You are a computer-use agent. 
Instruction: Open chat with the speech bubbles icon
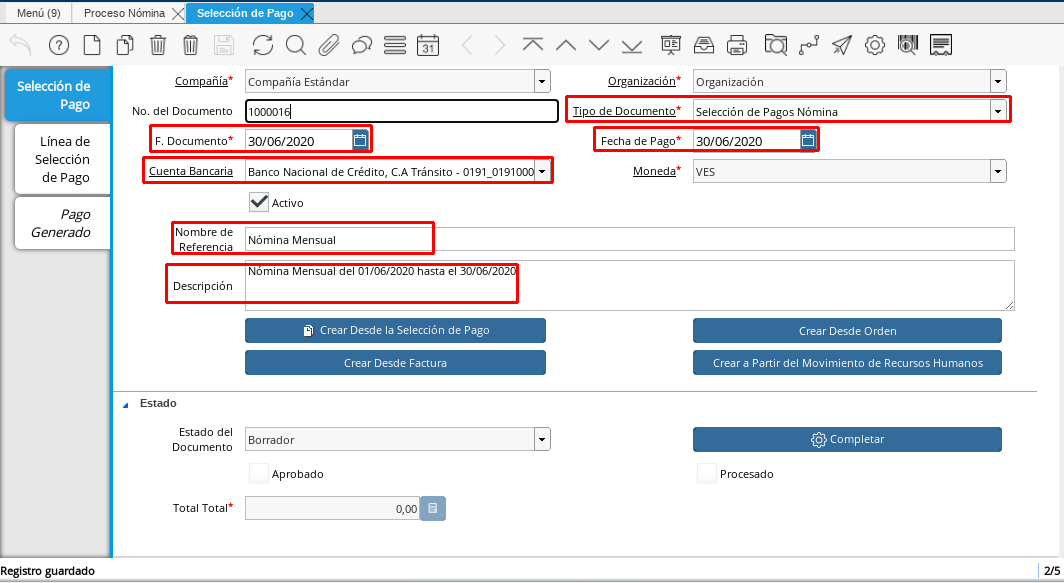coord(362,45)
